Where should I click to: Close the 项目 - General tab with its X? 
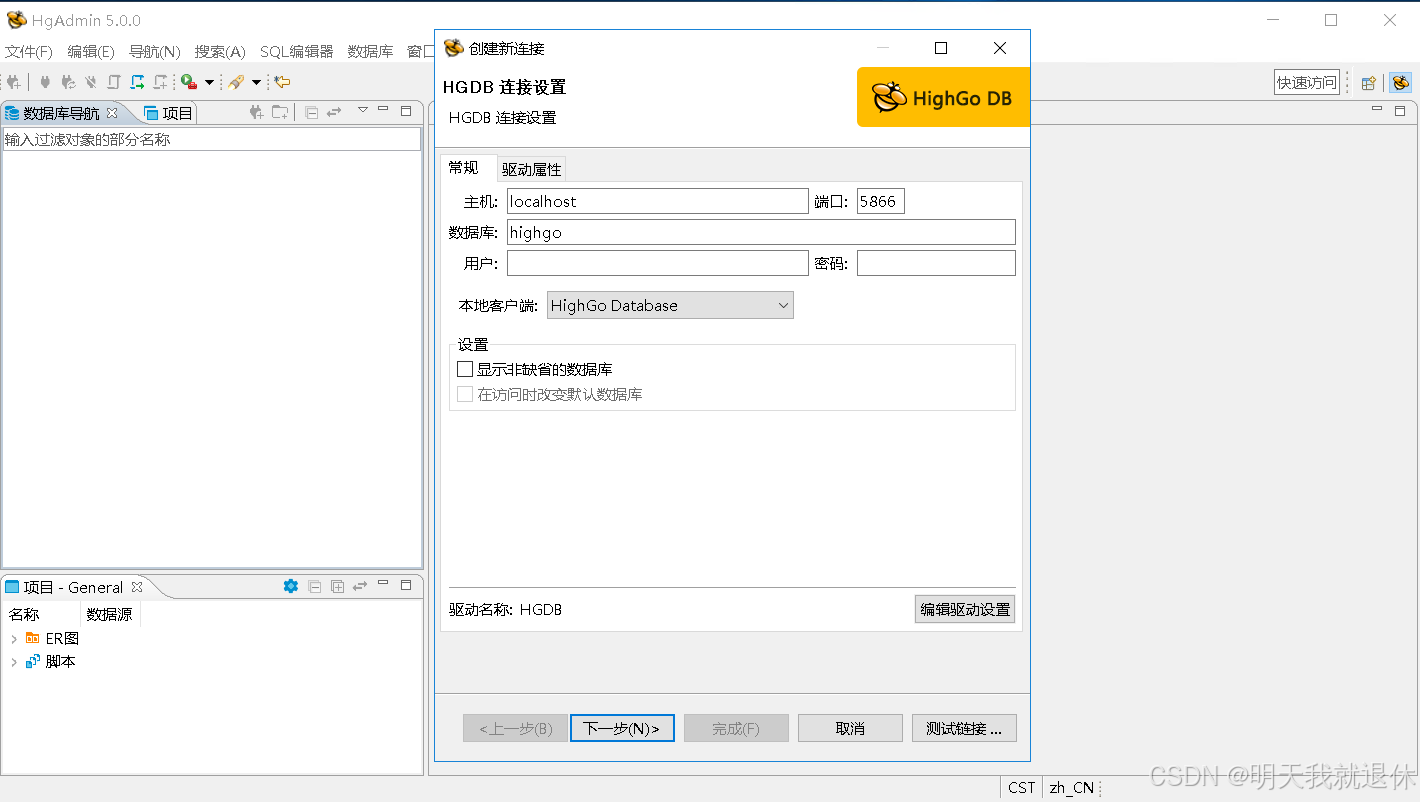[x=137, y=587]
